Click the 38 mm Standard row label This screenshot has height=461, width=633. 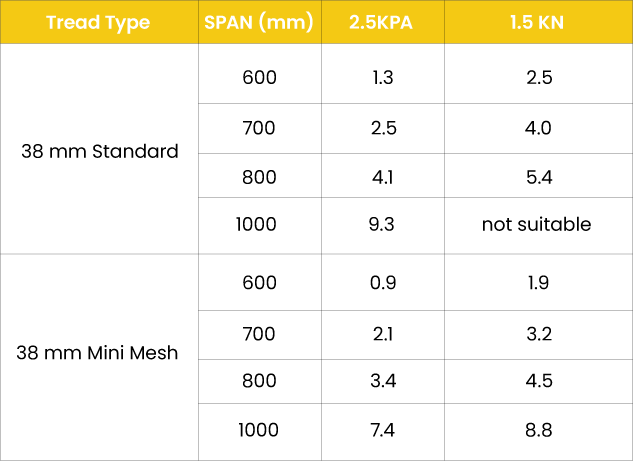pyautogui.click(x=100, y=152)
